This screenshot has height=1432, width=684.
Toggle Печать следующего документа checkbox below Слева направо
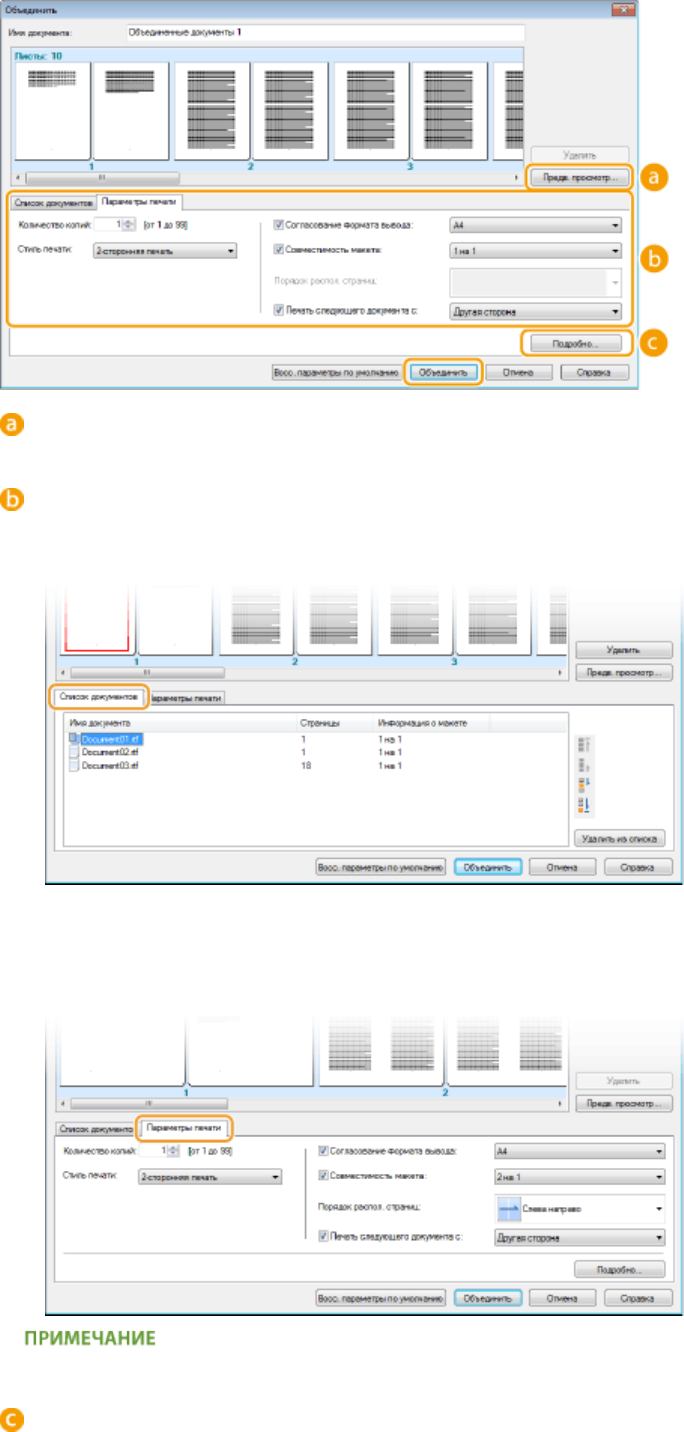(x=323, y=1237)
